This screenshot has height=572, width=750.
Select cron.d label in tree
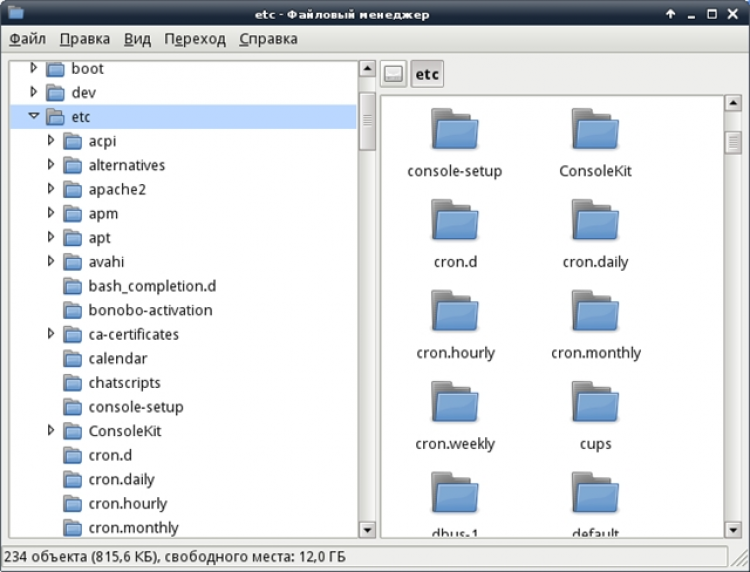coord(110,455)
